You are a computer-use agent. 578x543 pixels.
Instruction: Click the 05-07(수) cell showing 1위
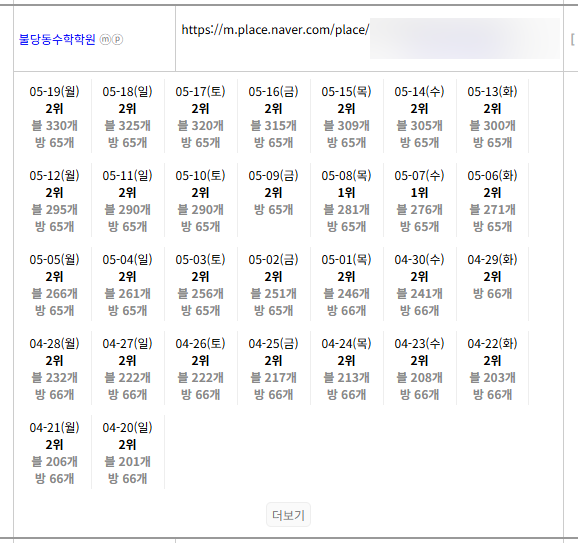tap(419, 201)
